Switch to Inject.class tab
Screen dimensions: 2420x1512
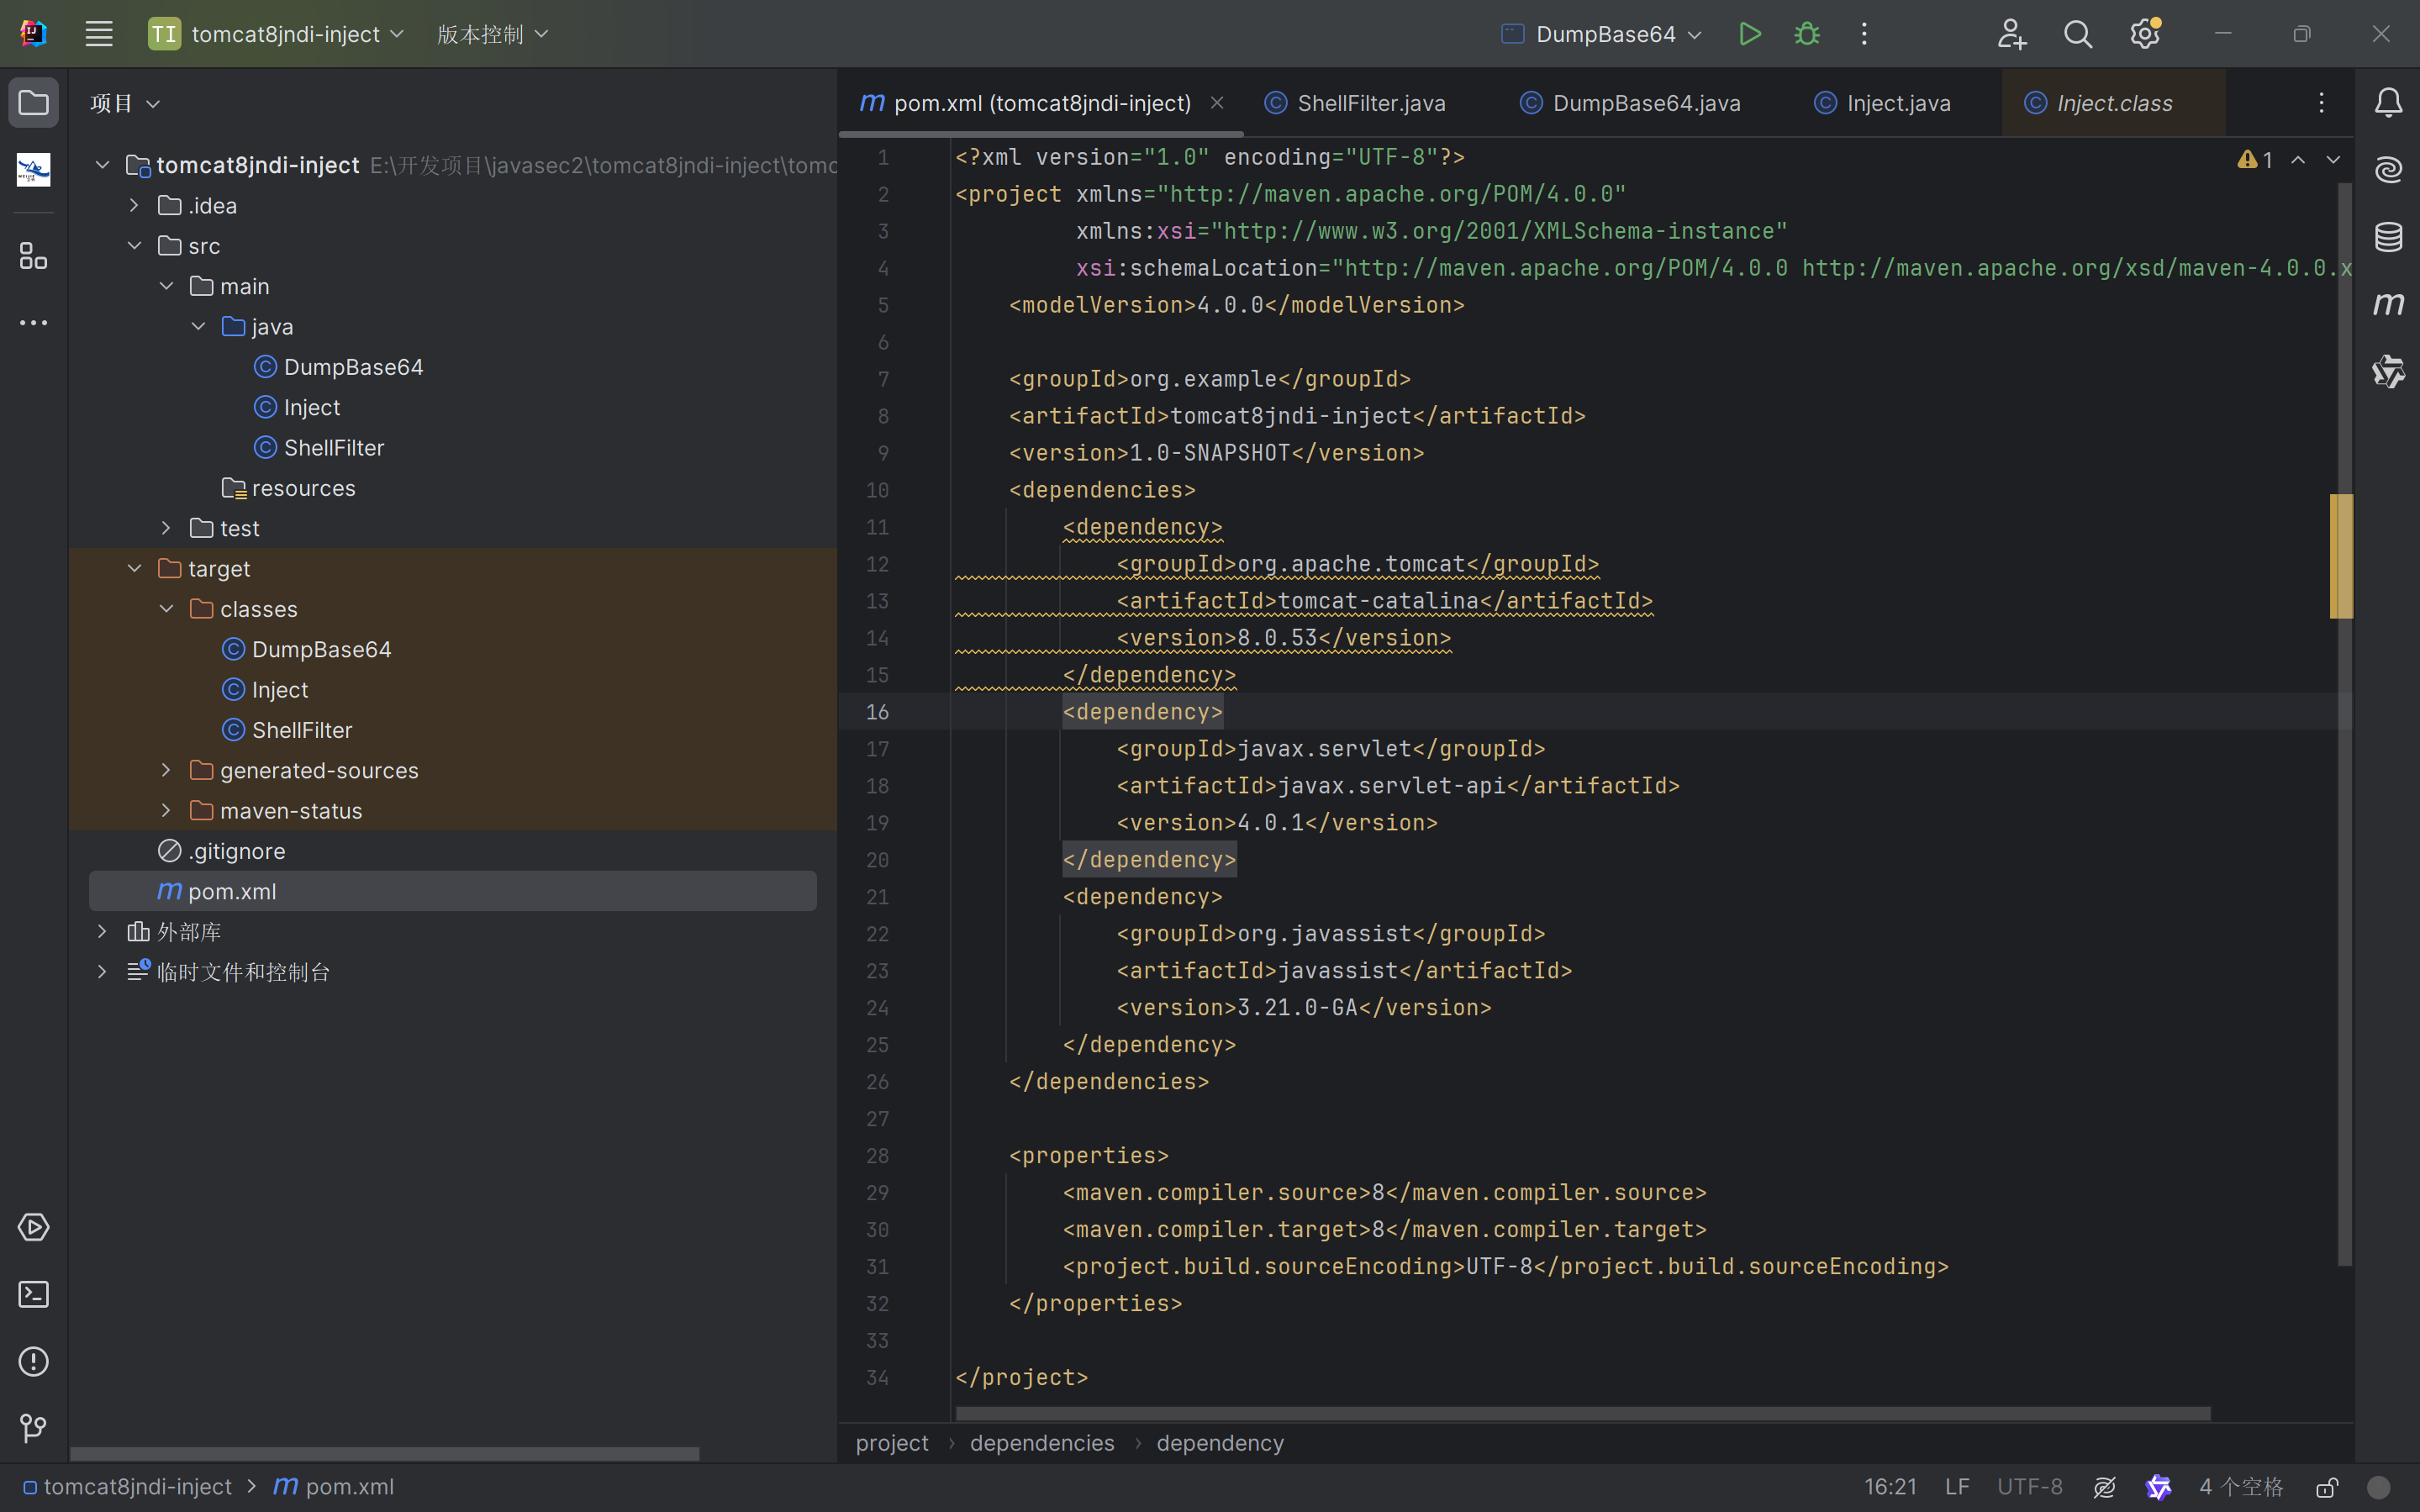point(2113,103)
